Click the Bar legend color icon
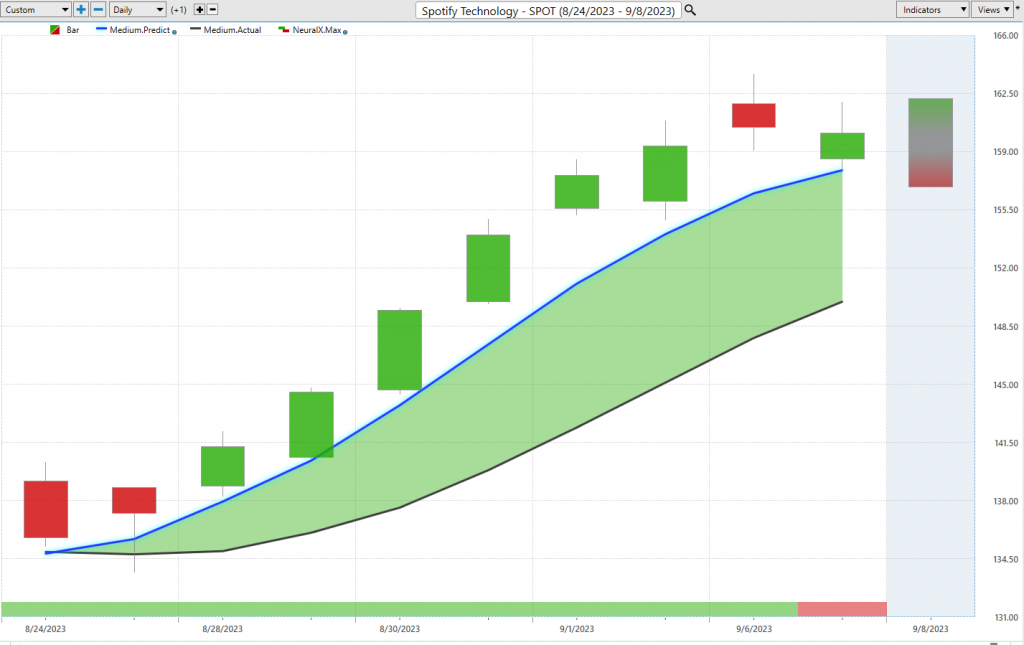This screenshot has width=1024, height=645. 55,30
